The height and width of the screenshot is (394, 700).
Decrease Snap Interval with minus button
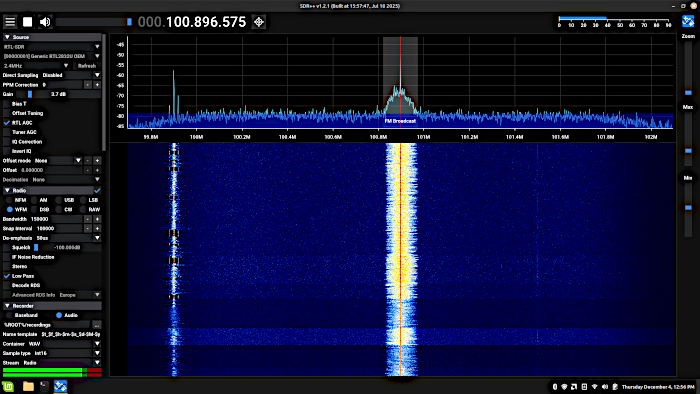[88, 228]
